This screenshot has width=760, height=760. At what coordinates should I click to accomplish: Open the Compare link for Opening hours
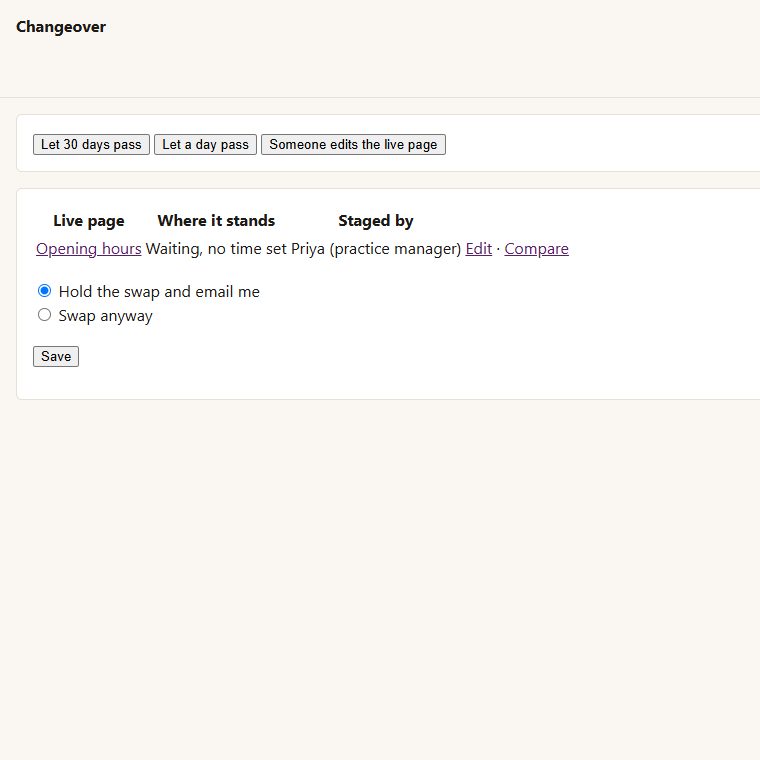point(536,249)
